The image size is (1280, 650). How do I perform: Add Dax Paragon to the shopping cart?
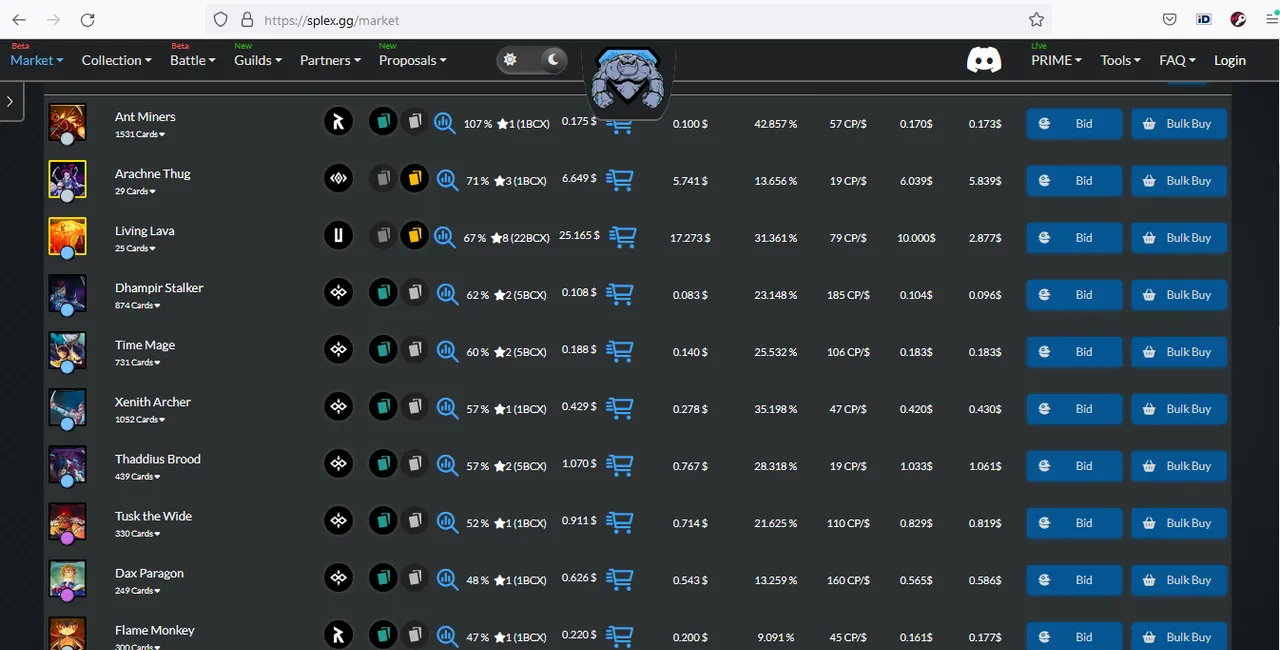click(x=621, y=580)
